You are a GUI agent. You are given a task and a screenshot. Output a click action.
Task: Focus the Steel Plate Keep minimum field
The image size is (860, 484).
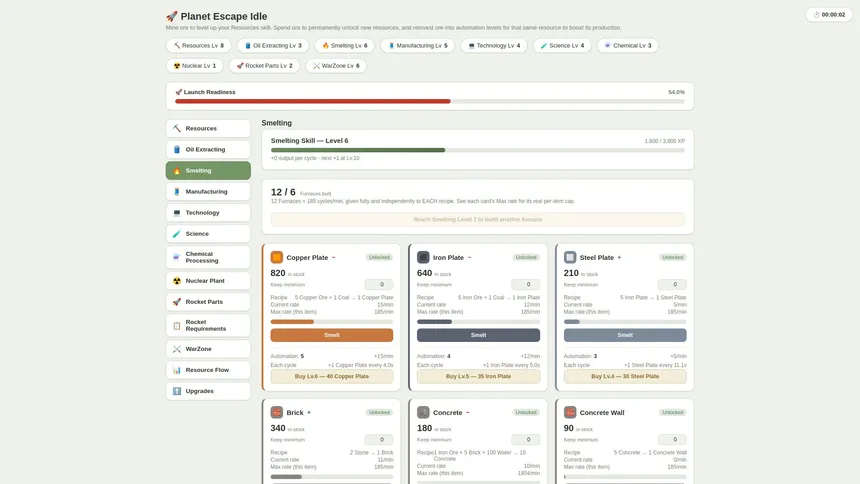point(672,284)
